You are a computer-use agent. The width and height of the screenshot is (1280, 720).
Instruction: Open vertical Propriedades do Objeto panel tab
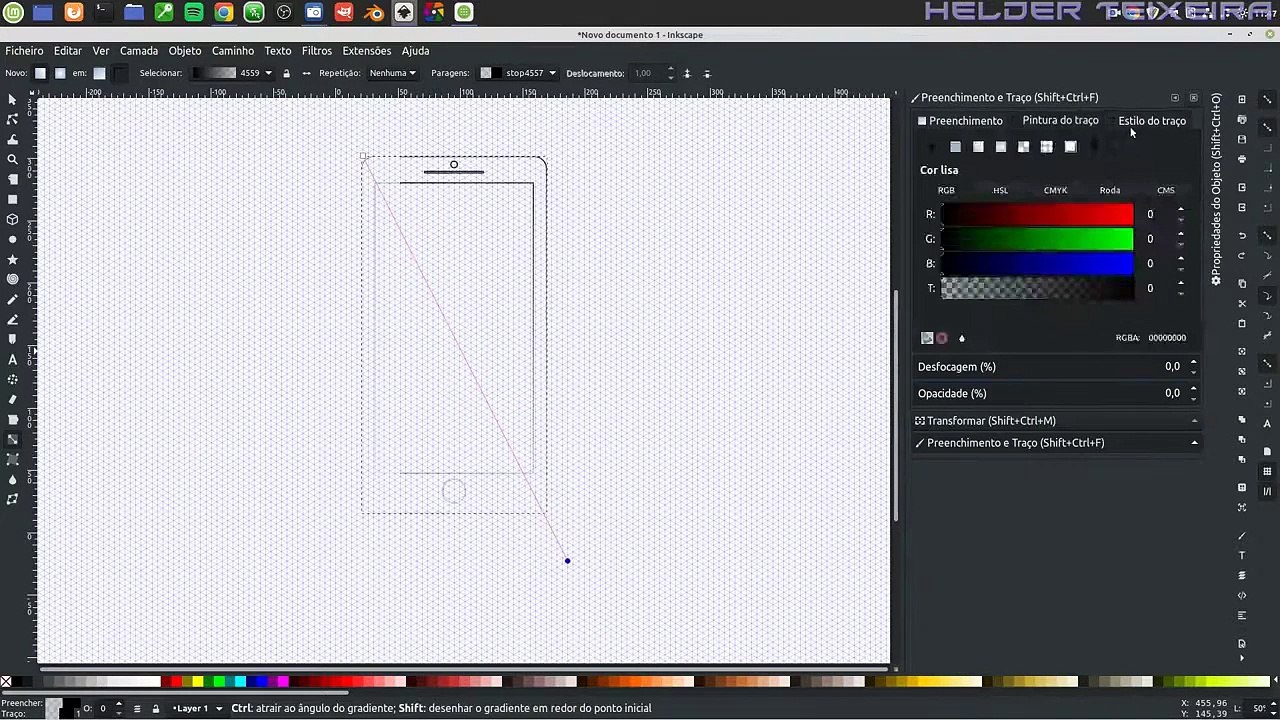(x=1216, y=190)
